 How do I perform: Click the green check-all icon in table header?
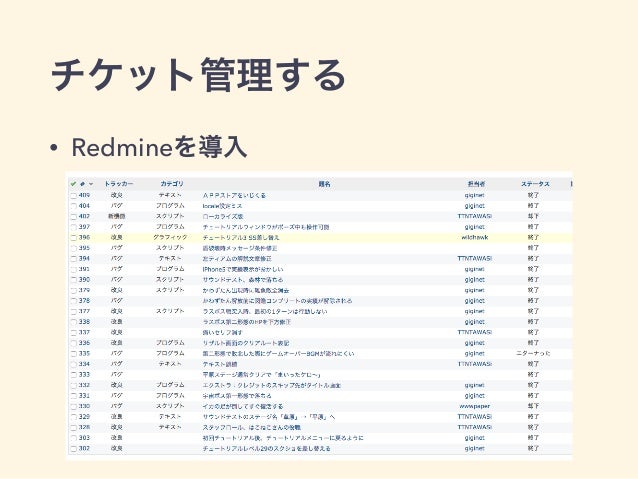73,184
